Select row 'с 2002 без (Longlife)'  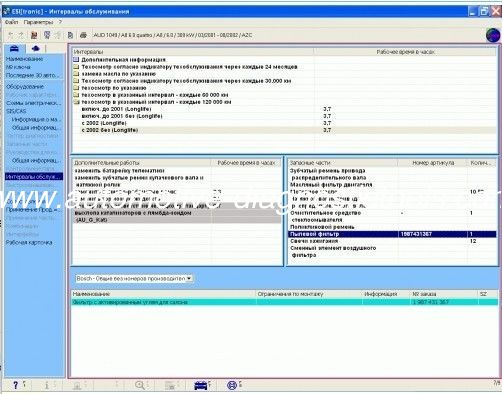283,130
